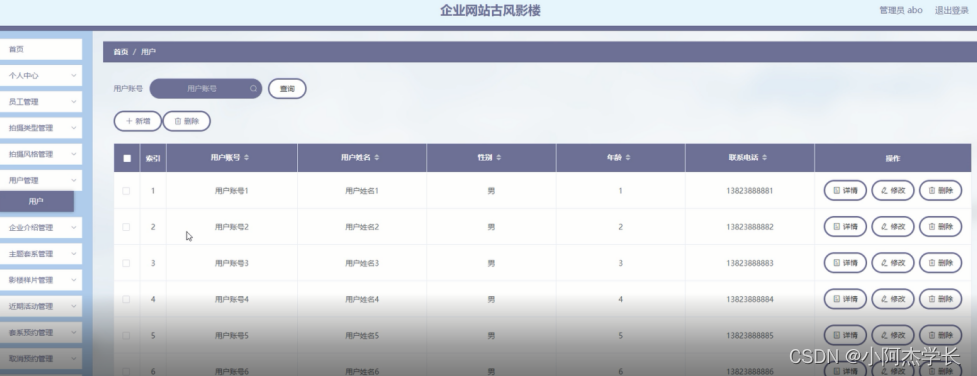Check the box for row 5
The width and height of the screenshot is (977, 376).
(126, 335)
